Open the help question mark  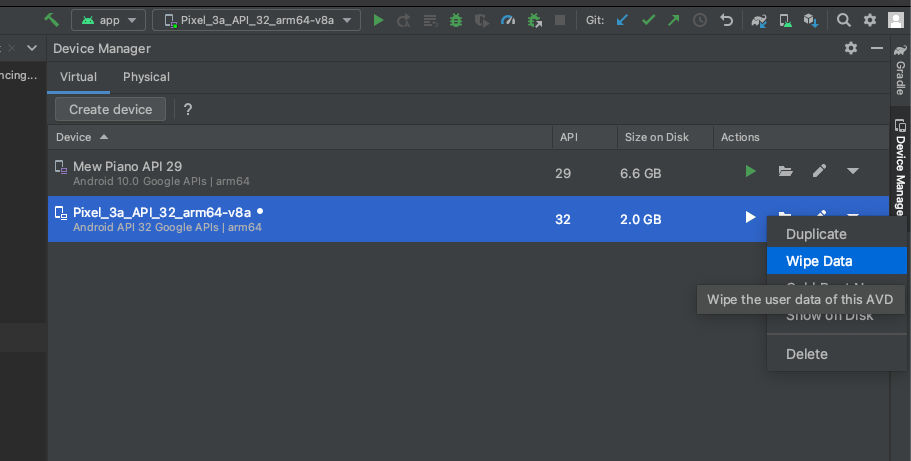[x=188, y=109]
